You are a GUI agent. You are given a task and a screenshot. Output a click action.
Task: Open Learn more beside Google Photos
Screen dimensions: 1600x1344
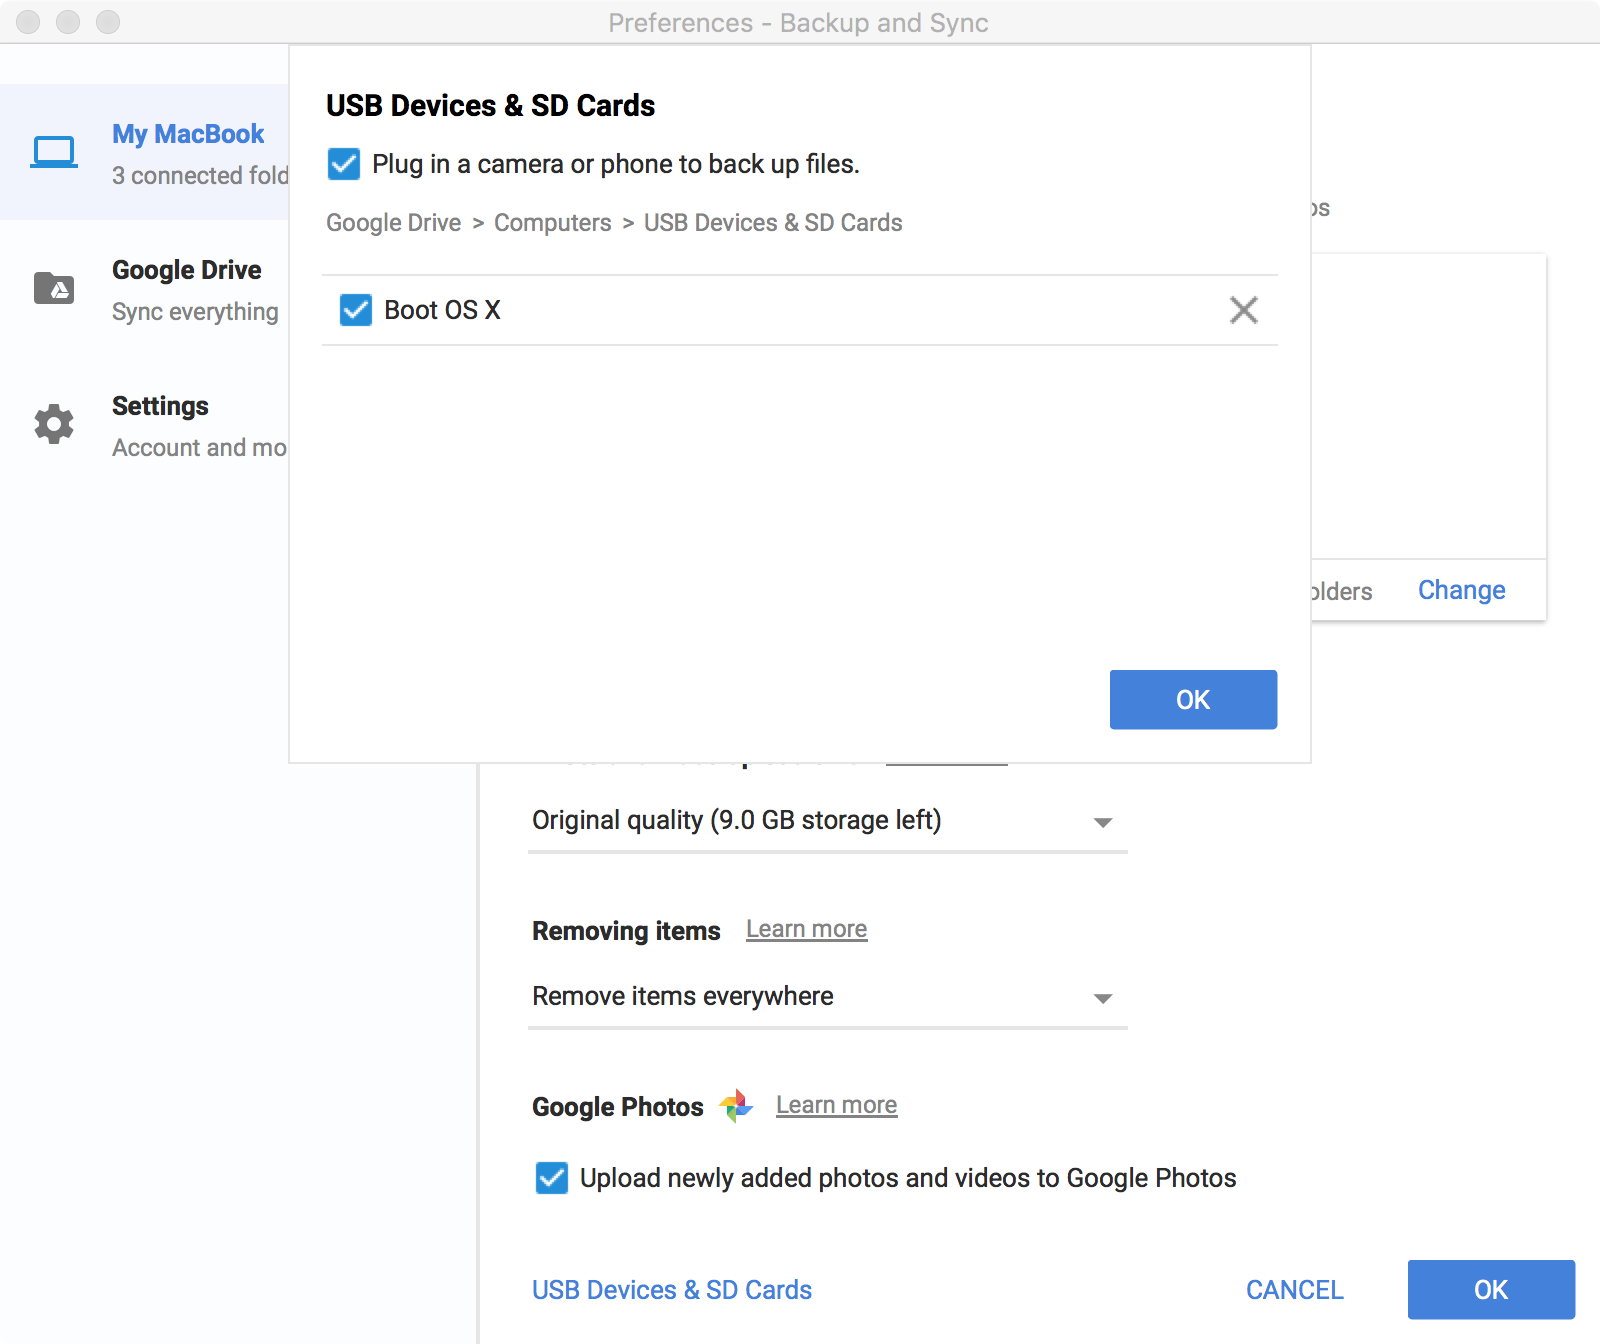(x=836, y=1105)
